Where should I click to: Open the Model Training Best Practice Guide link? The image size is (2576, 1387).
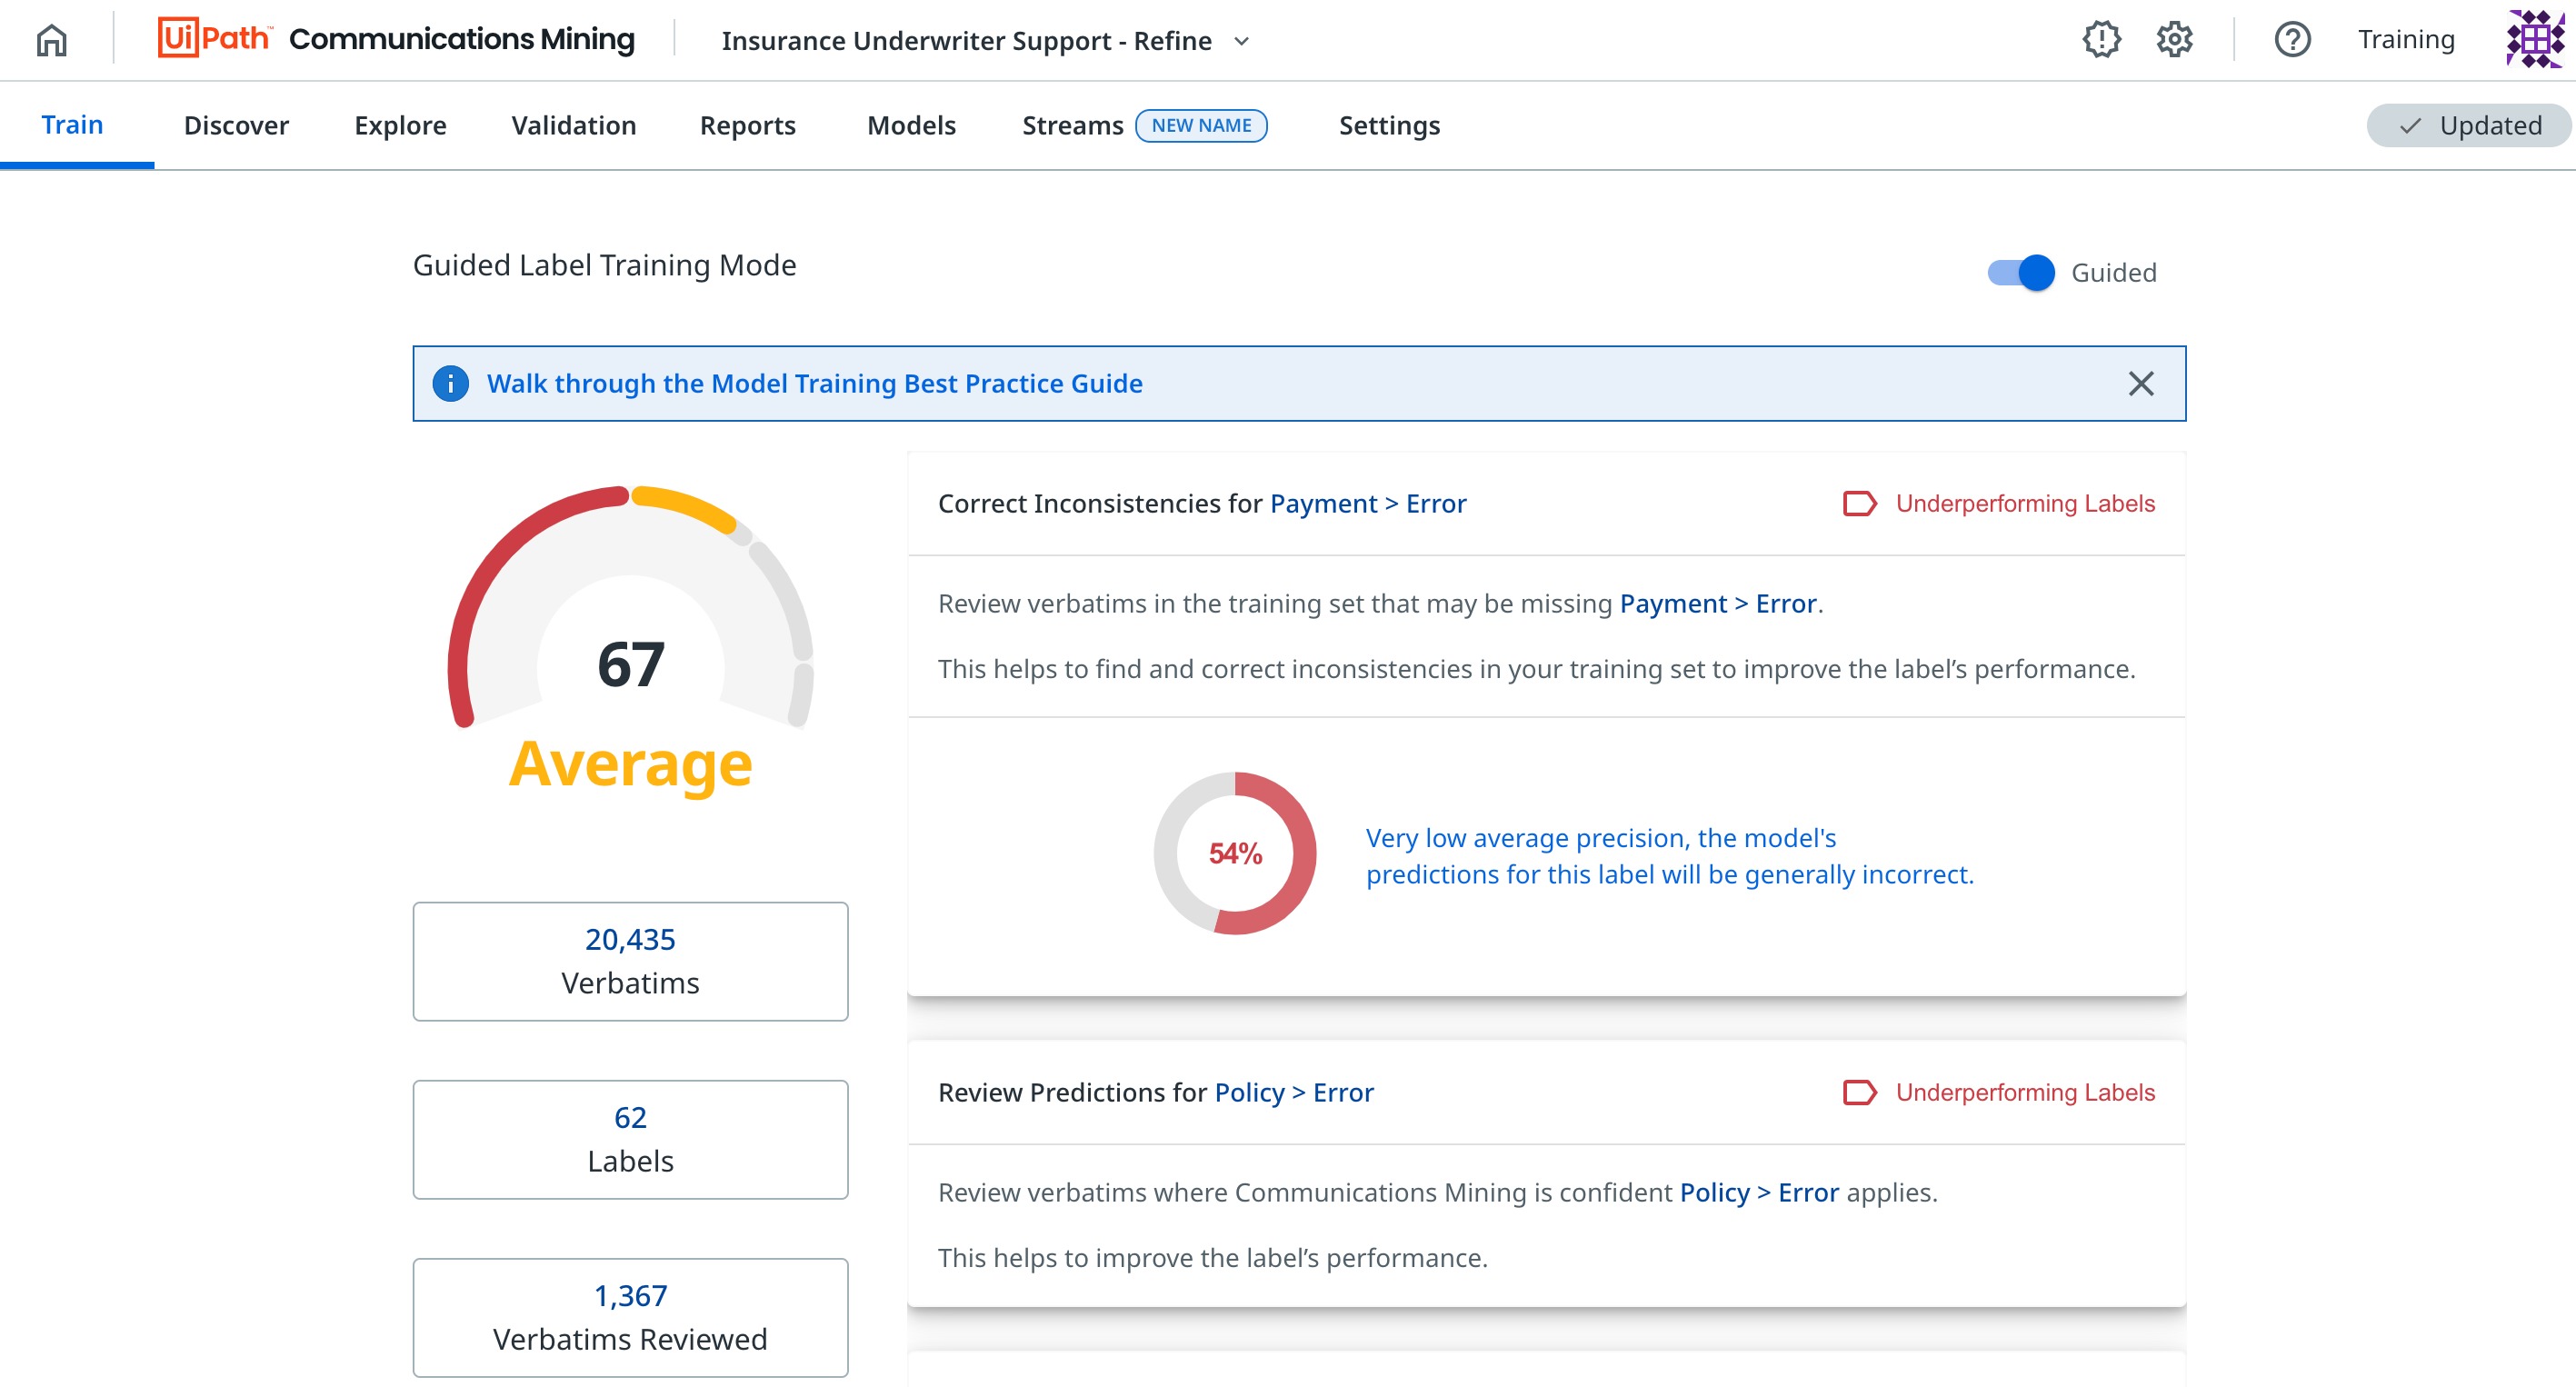tap(814, 383)
